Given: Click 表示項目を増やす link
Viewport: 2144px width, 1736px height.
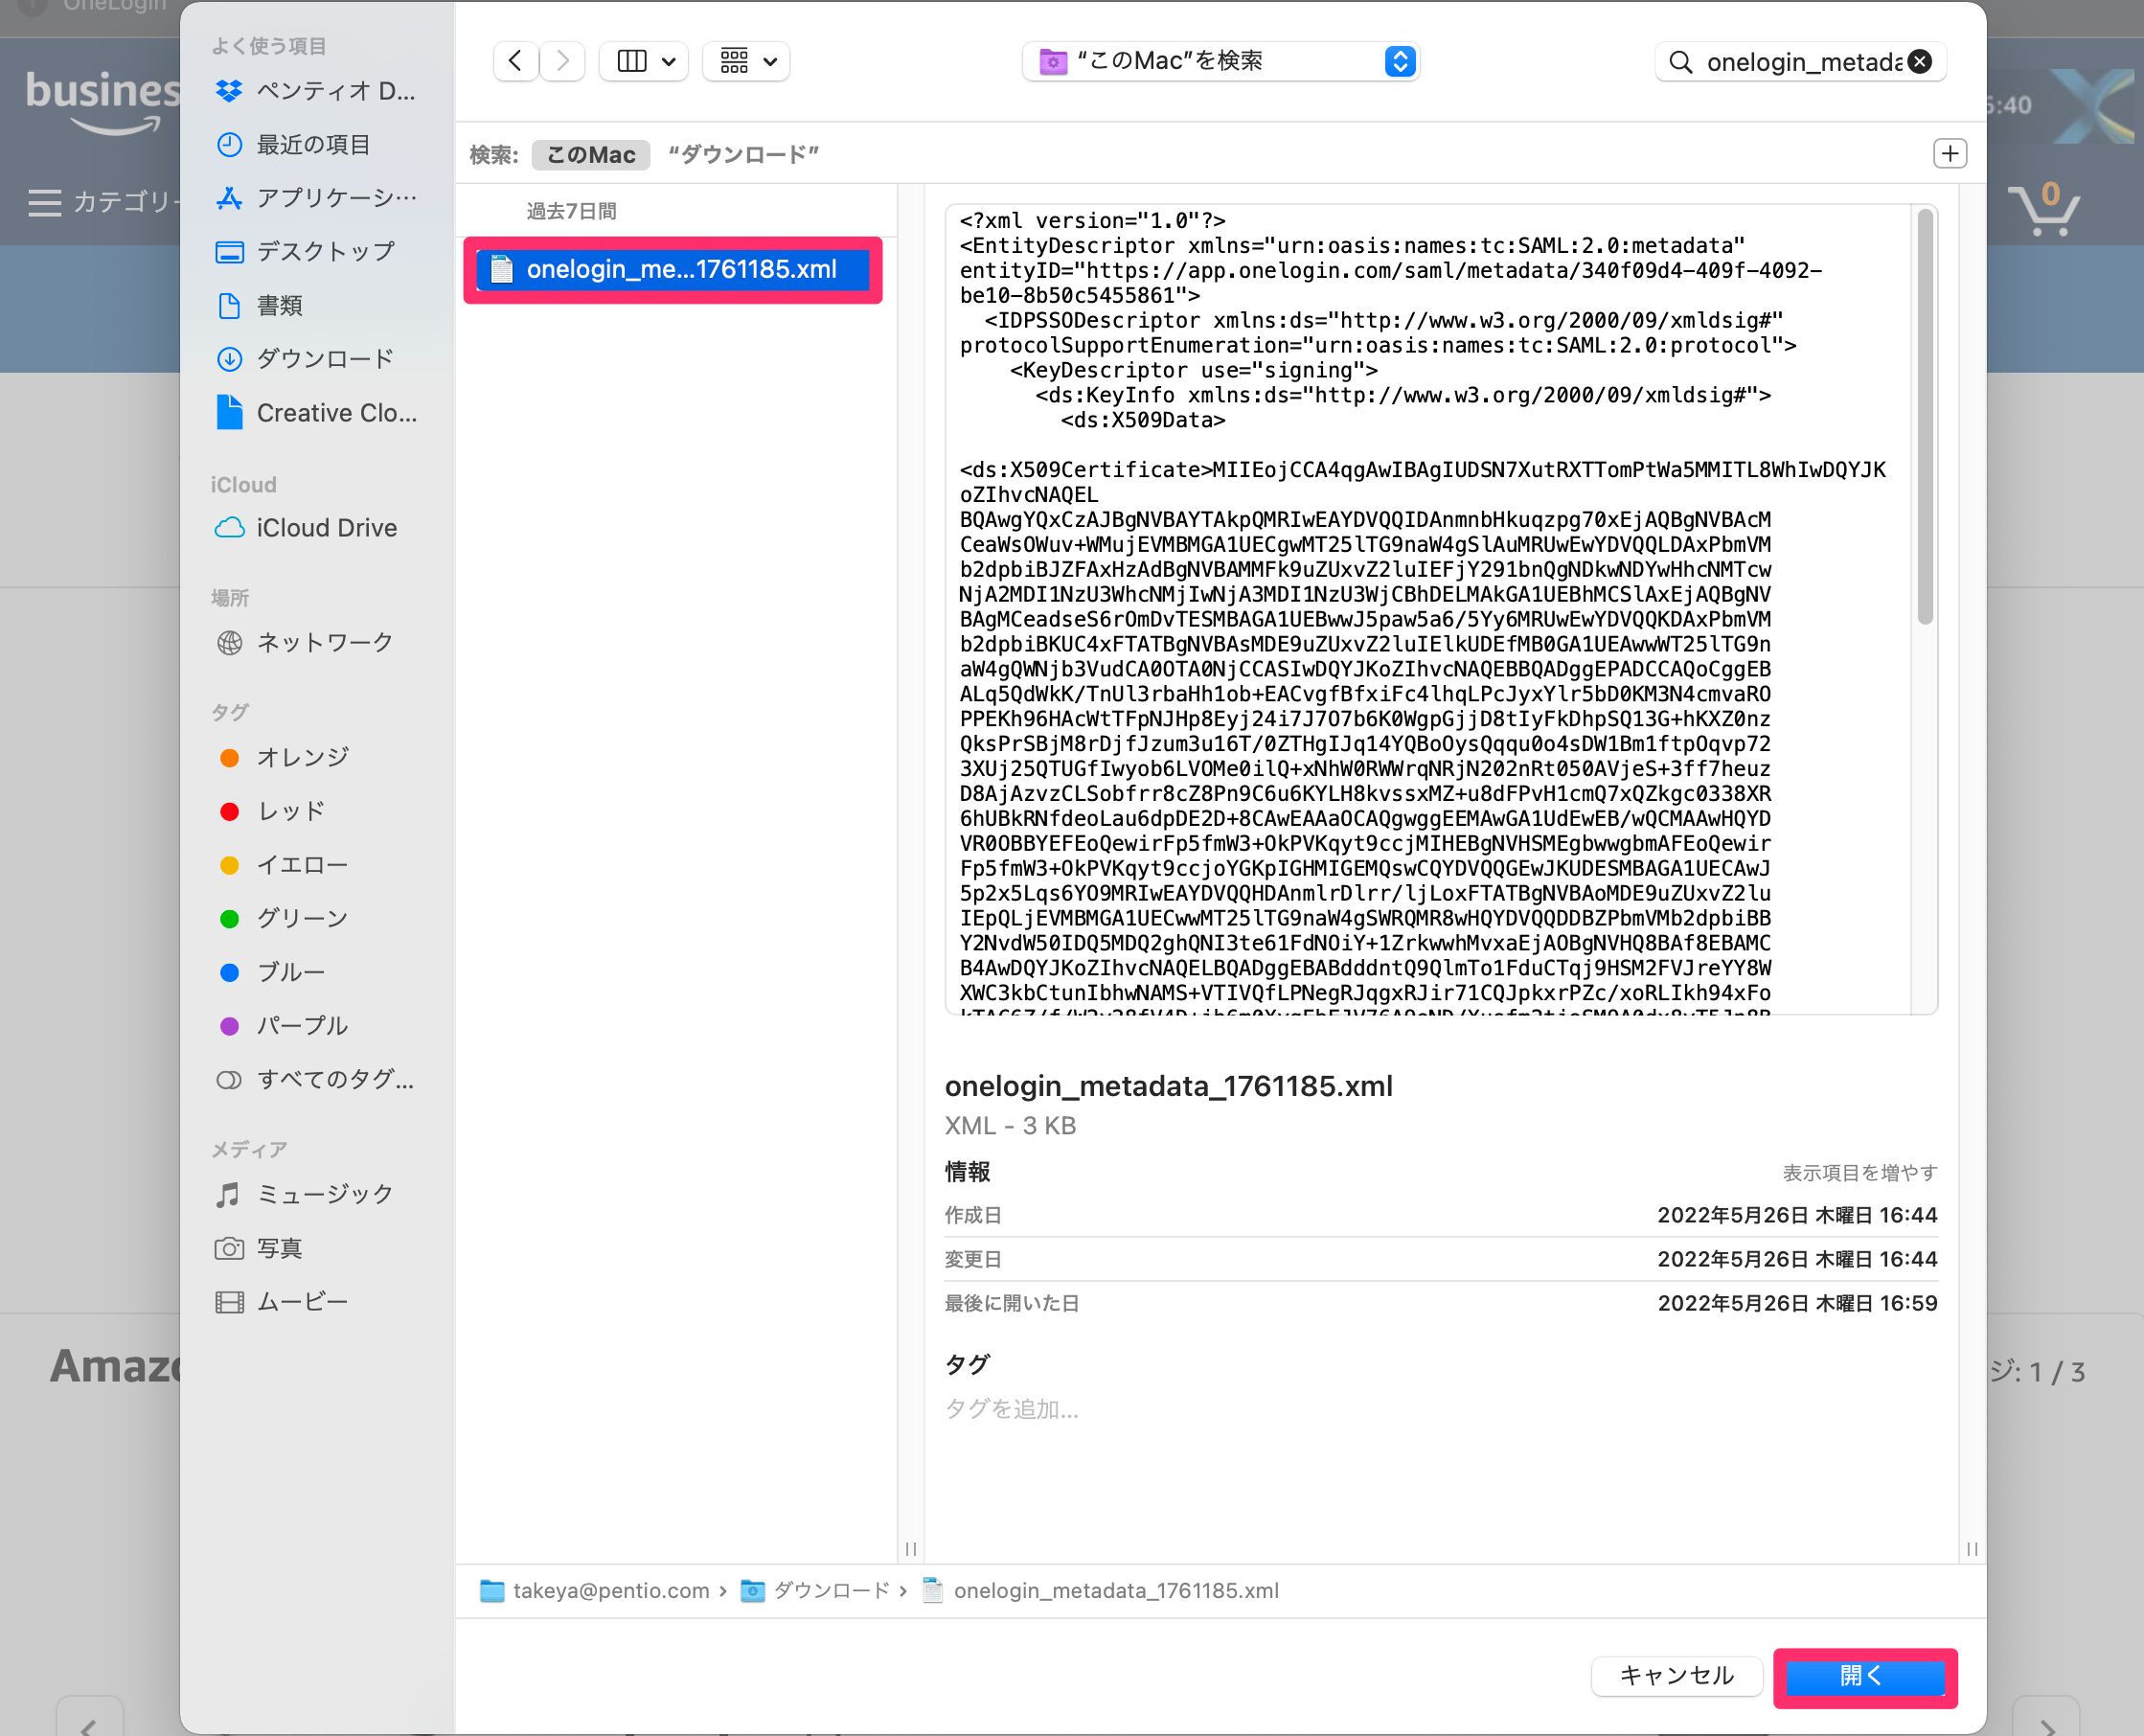Looking at the screenshot, I should click(1860, 1172).
